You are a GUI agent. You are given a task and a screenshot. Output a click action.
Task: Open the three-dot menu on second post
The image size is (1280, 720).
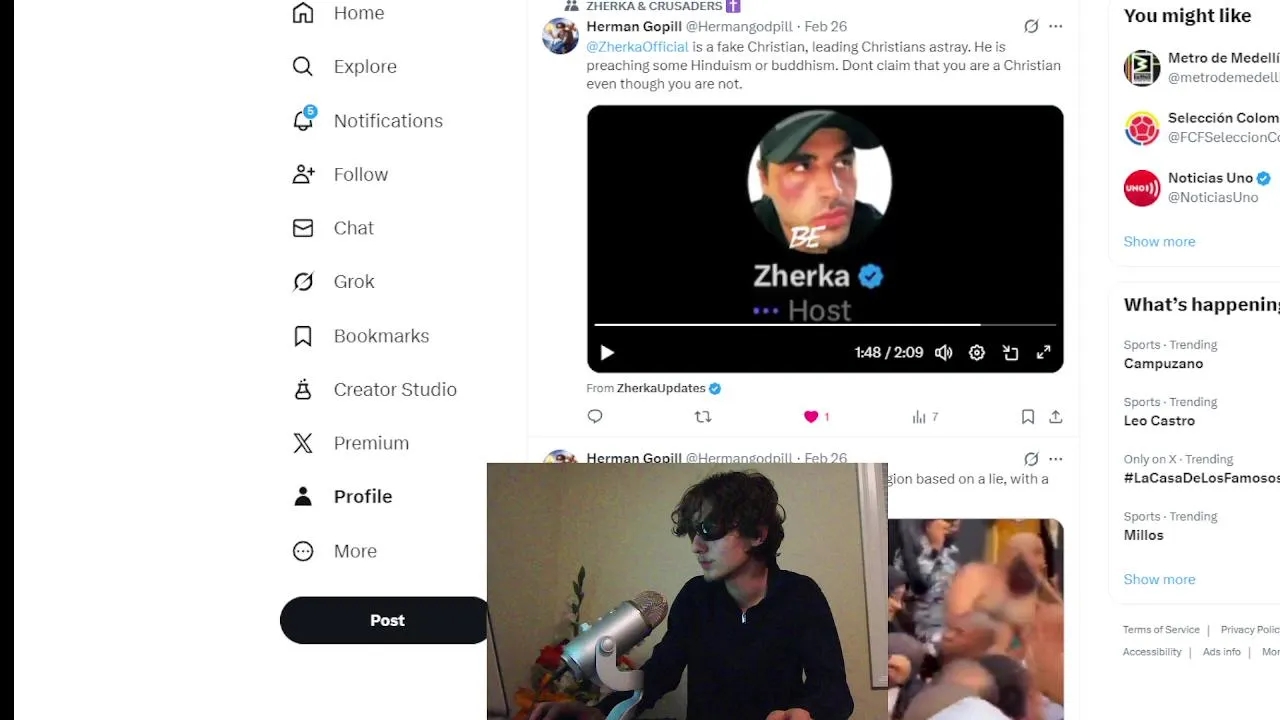pos(1055,459)
